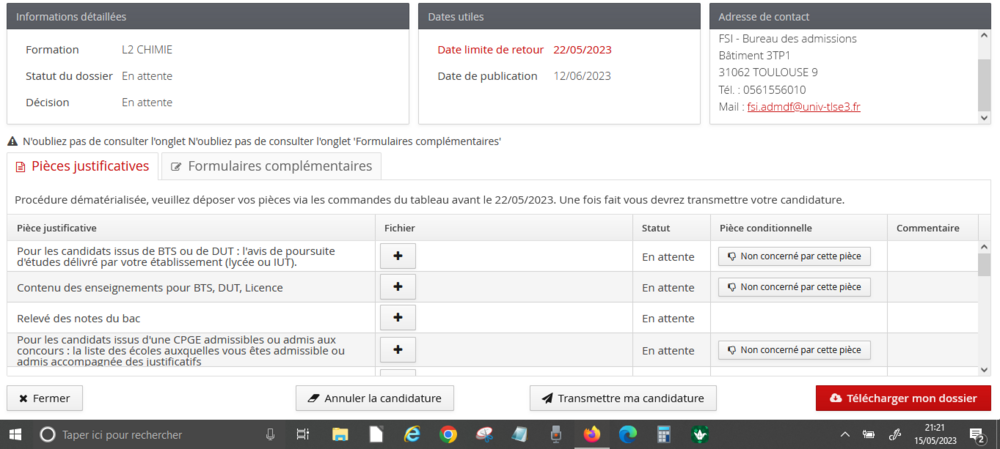Click Transmettre ma candidature button
The width and height of the screenshot is (1000, 449).
coord(623,398)
